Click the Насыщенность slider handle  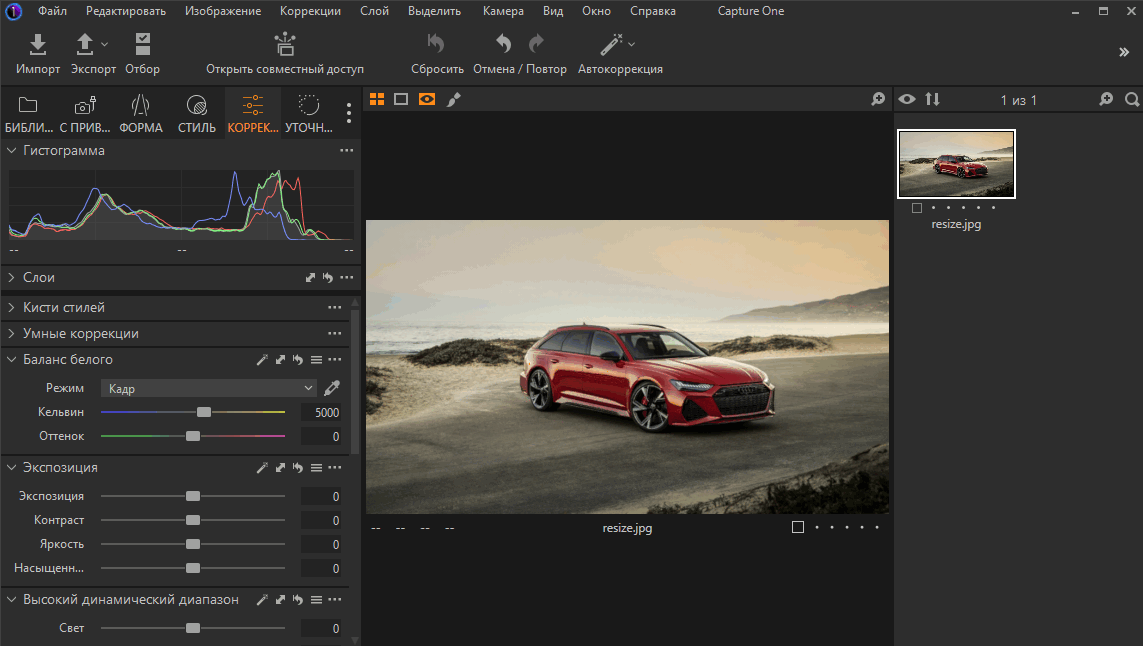193,568
